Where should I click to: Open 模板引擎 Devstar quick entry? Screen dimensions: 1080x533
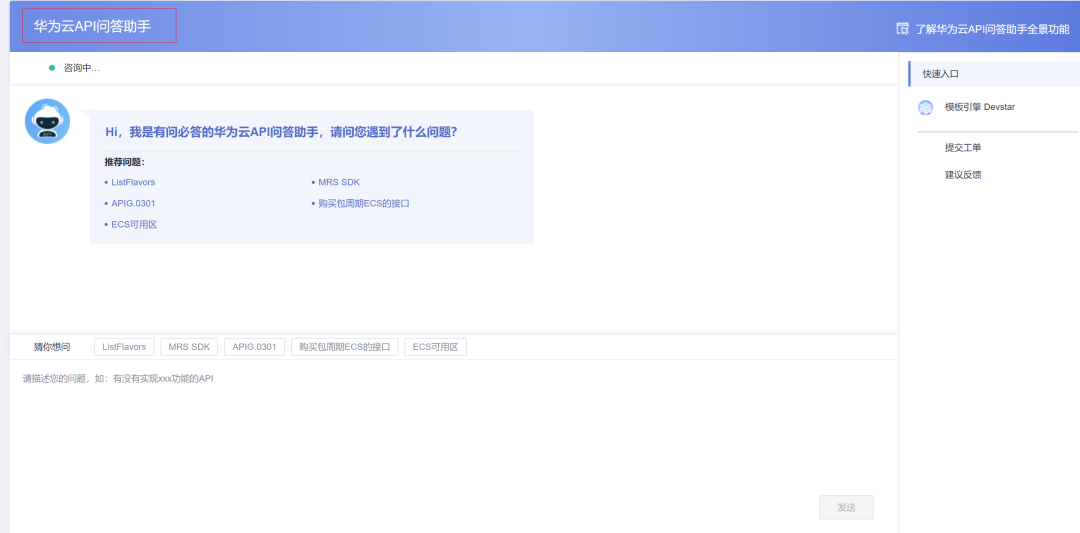(980, 107)
